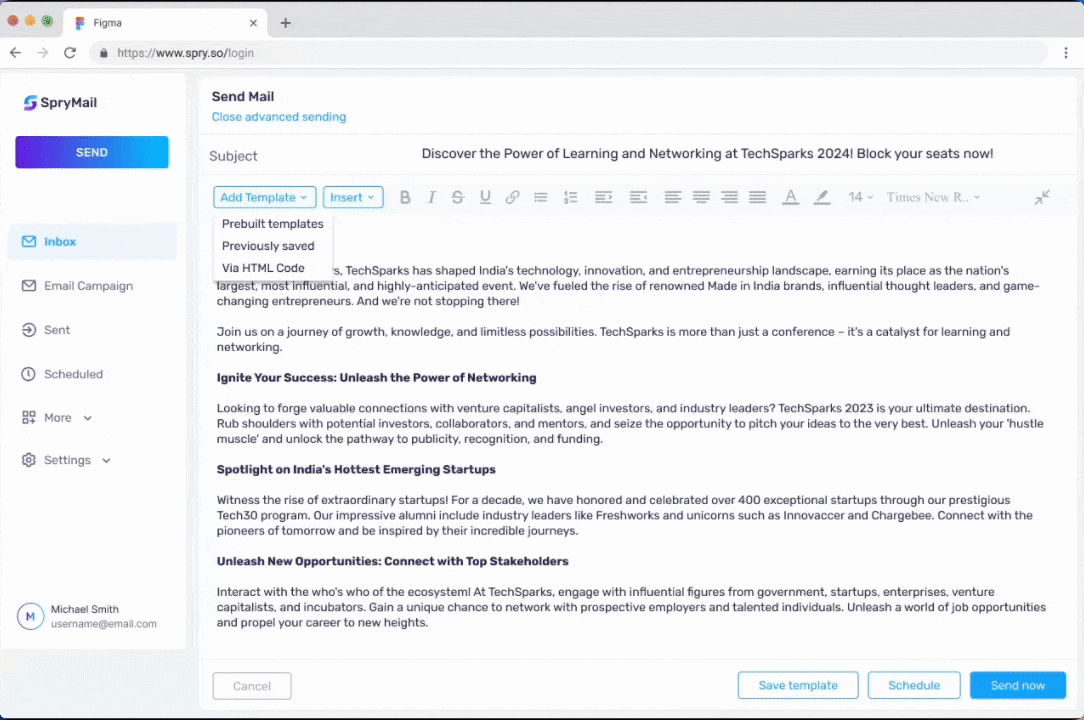Center align the text
This screenshot has width=1084, height=720.
click(x=701, y=197)
